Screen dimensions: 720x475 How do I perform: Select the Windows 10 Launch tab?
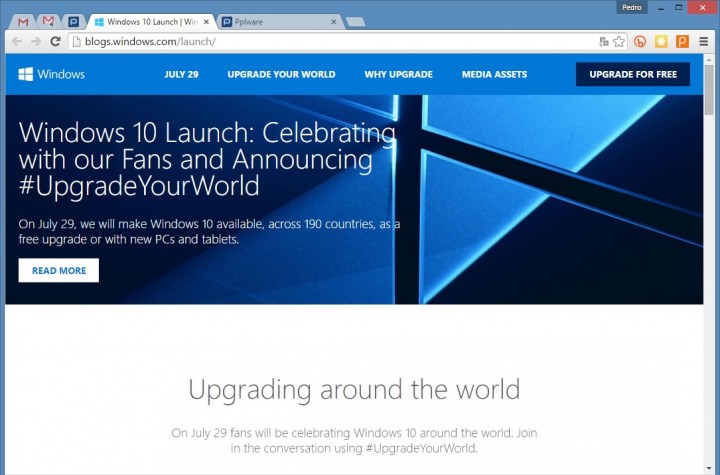pyautogui.click(x=152, y=22)
